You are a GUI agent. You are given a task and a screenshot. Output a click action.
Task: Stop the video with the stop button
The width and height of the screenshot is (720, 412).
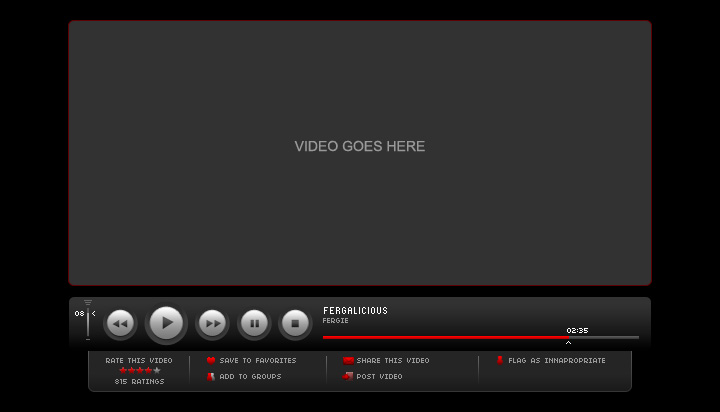(x=295, y=324)
